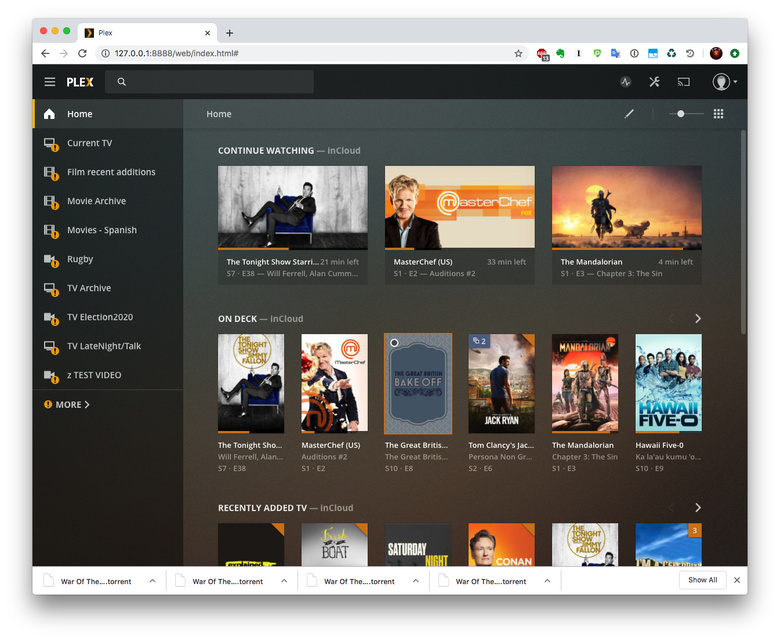Bookmark page with star icon
Screen dimensions: 780x641
pos(518,53)
